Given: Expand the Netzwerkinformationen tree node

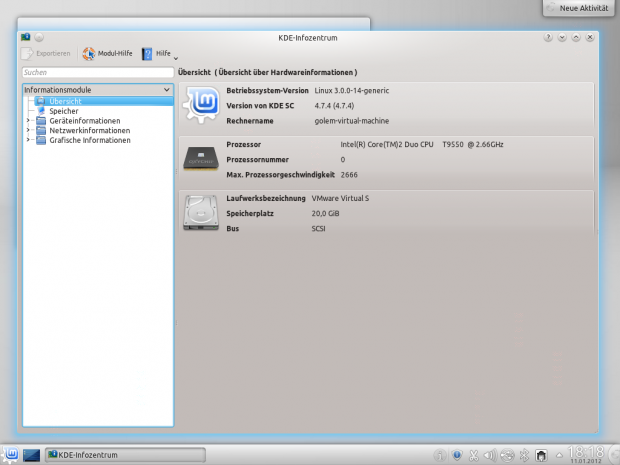Looking at the screenshot, I should pos(28,130).
